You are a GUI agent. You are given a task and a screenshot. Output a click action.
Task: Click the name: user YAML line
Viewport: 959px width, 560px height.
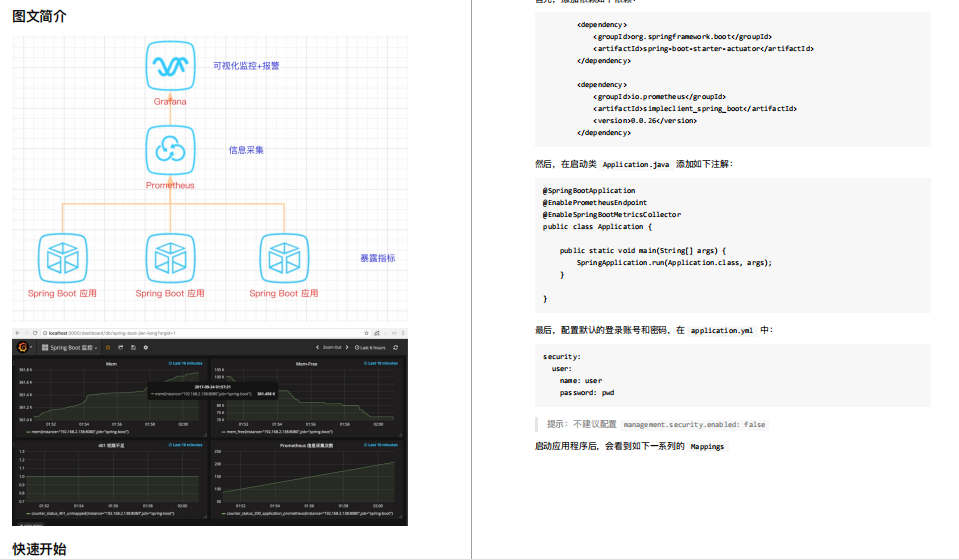[x=581, y=380]
